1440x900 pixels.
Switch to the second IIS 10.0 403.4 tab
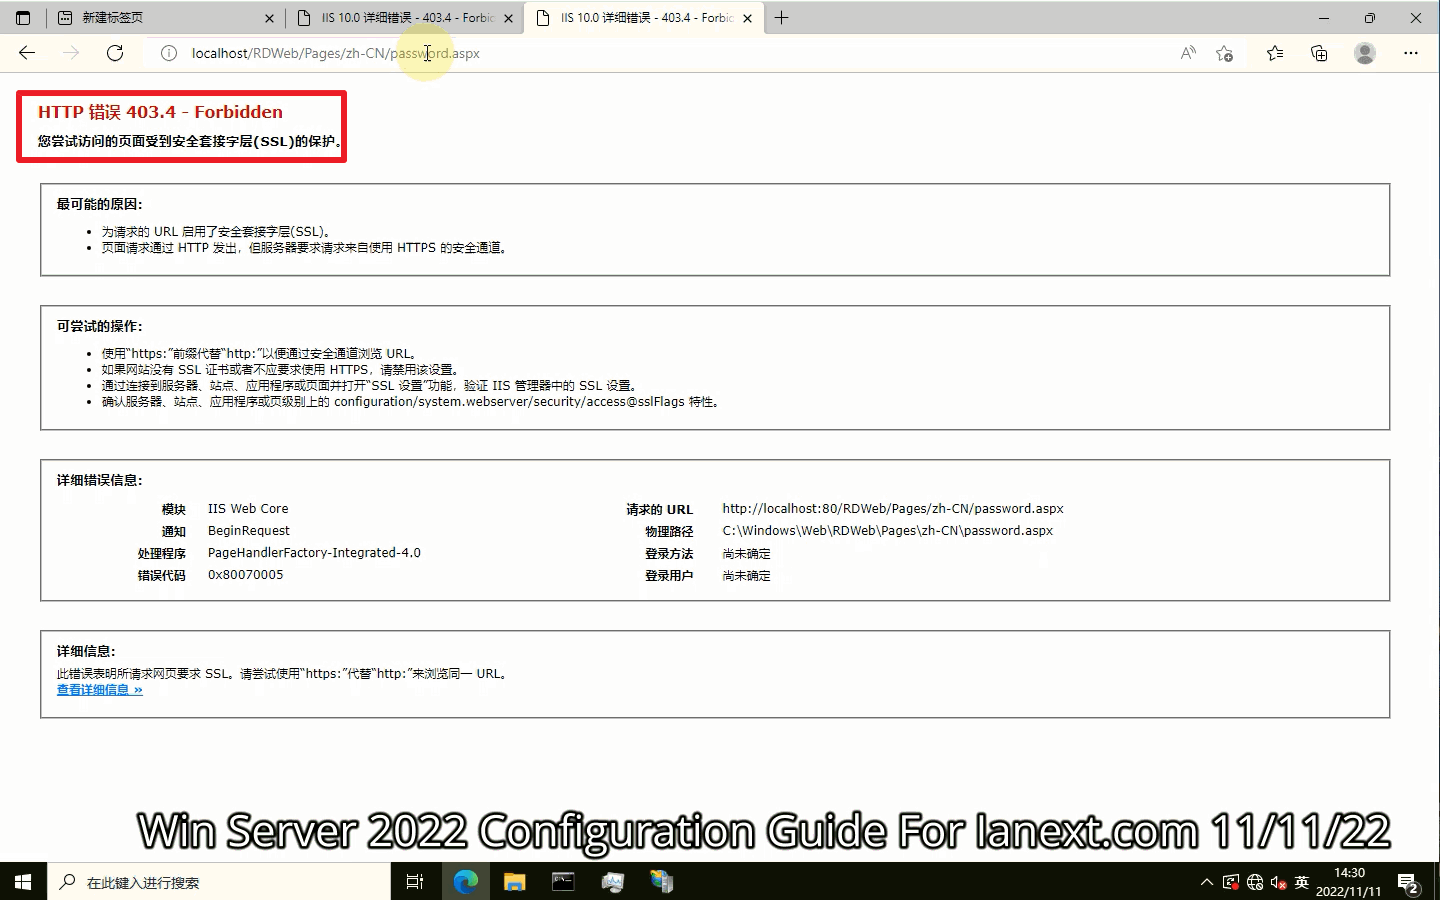coord(405,18)
